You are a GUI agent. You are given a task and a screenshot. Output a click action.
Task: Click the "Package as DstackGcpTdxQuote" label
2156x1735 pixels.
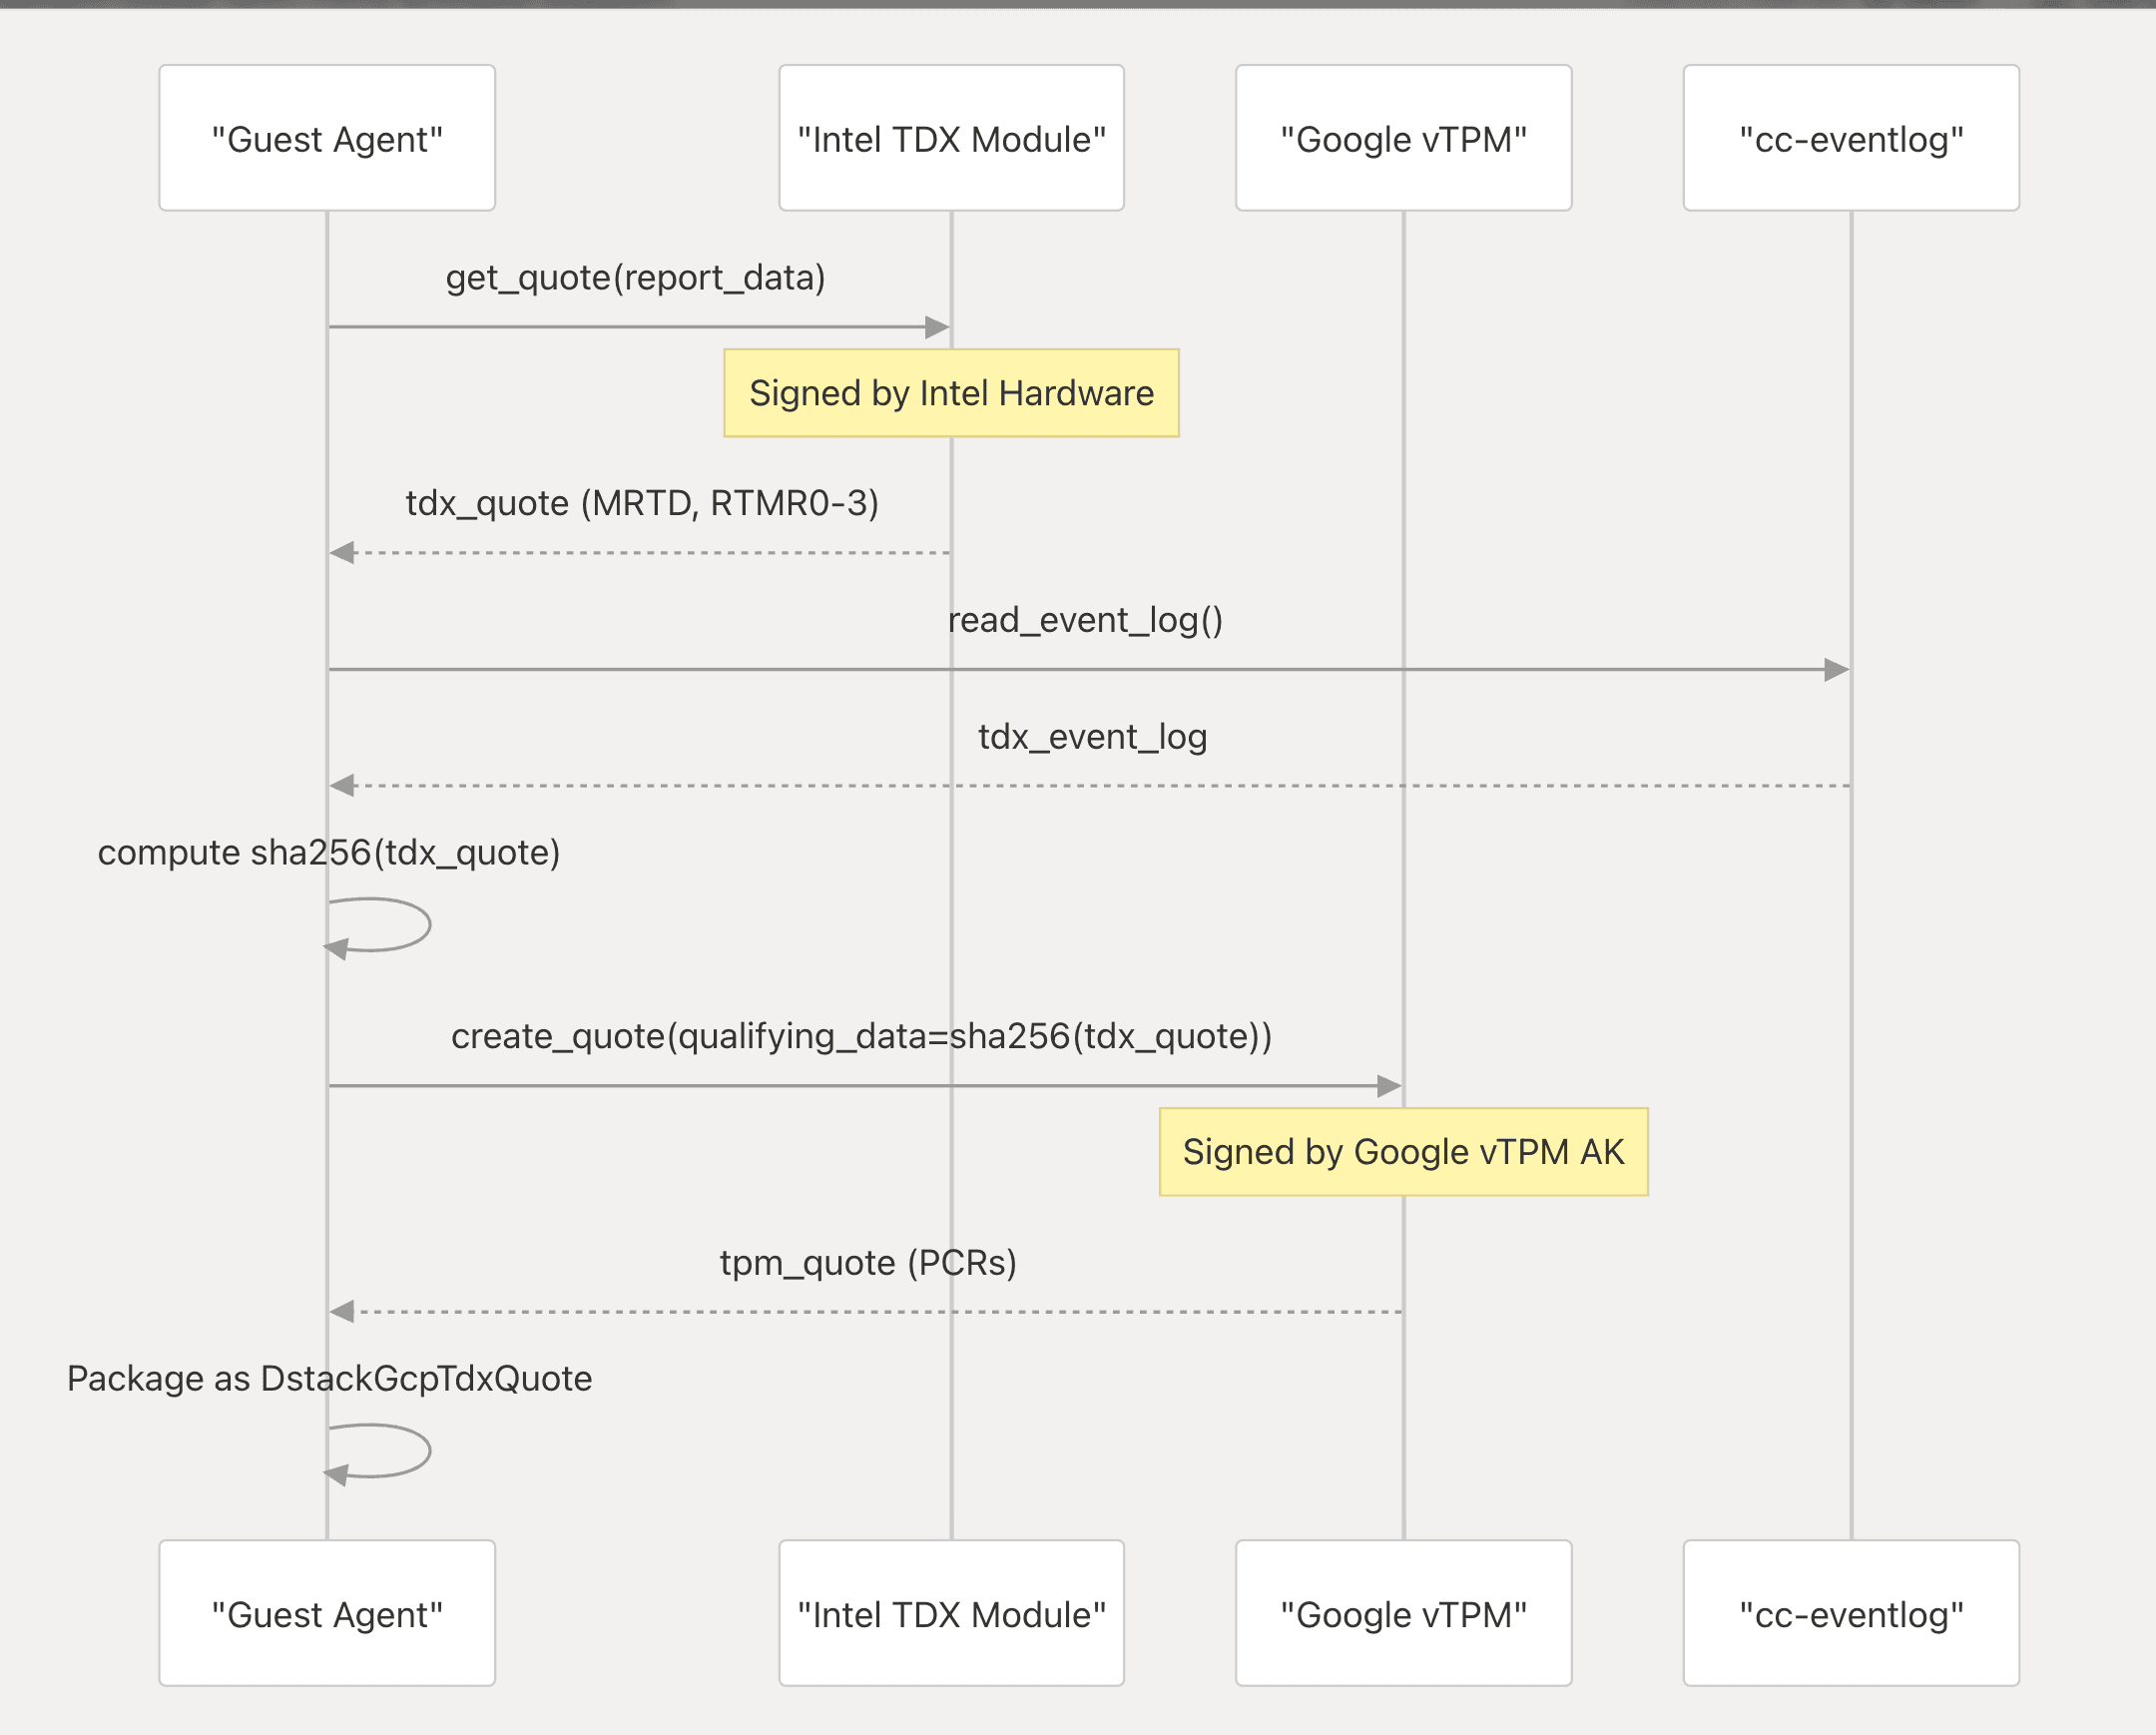pos(329,1379)
